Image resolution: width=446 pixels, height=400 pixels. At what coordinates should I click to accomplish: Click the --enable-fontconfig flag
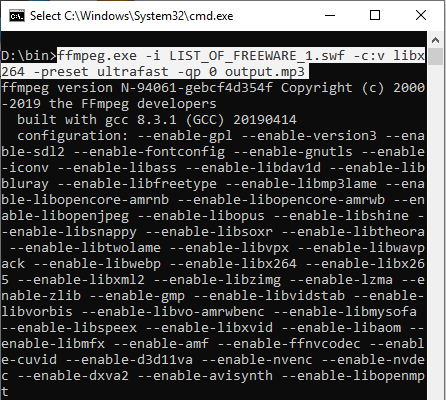(x=149, y=152)
